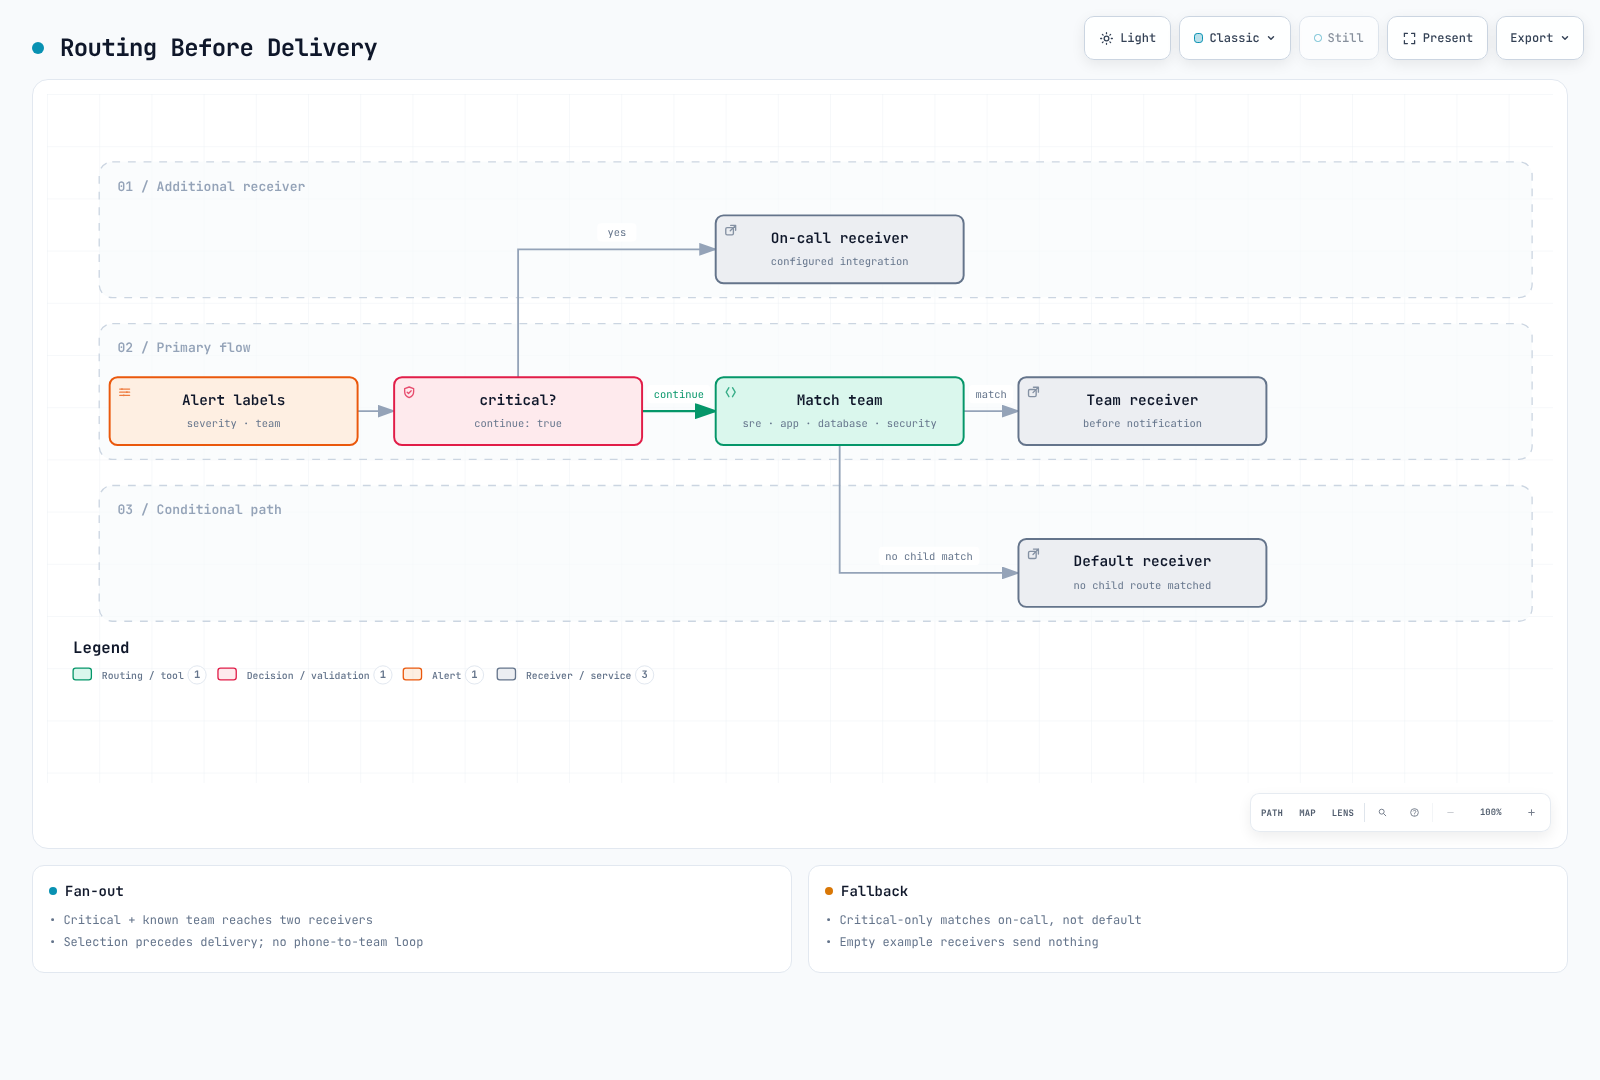Click 'Routing Before Delivery' title

coord(218,48)
